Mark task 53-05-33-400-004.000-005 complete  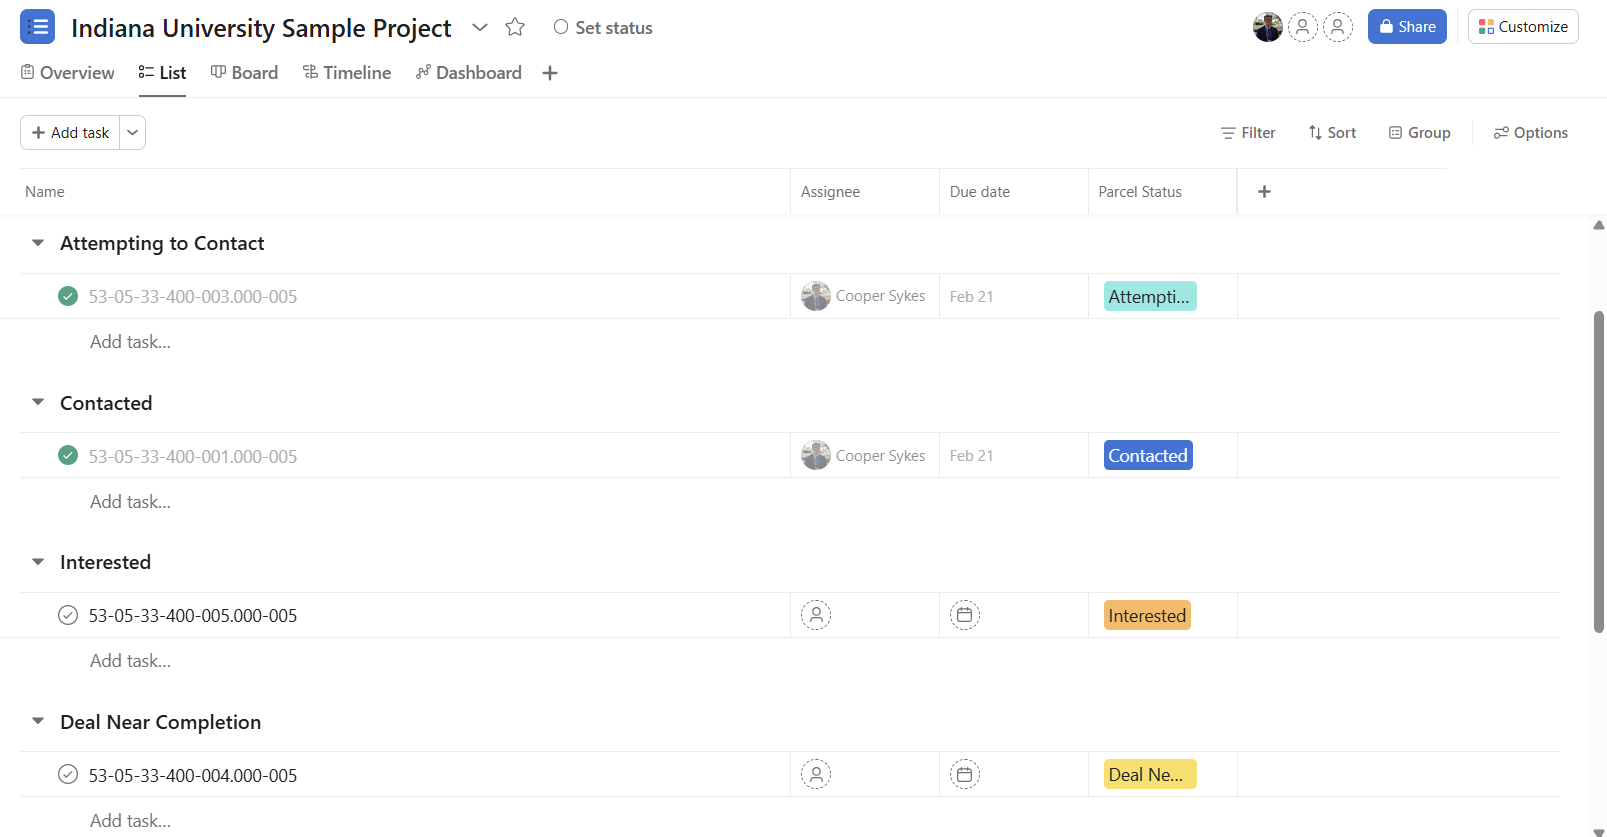pyautogui.click(x=68, y=774)
